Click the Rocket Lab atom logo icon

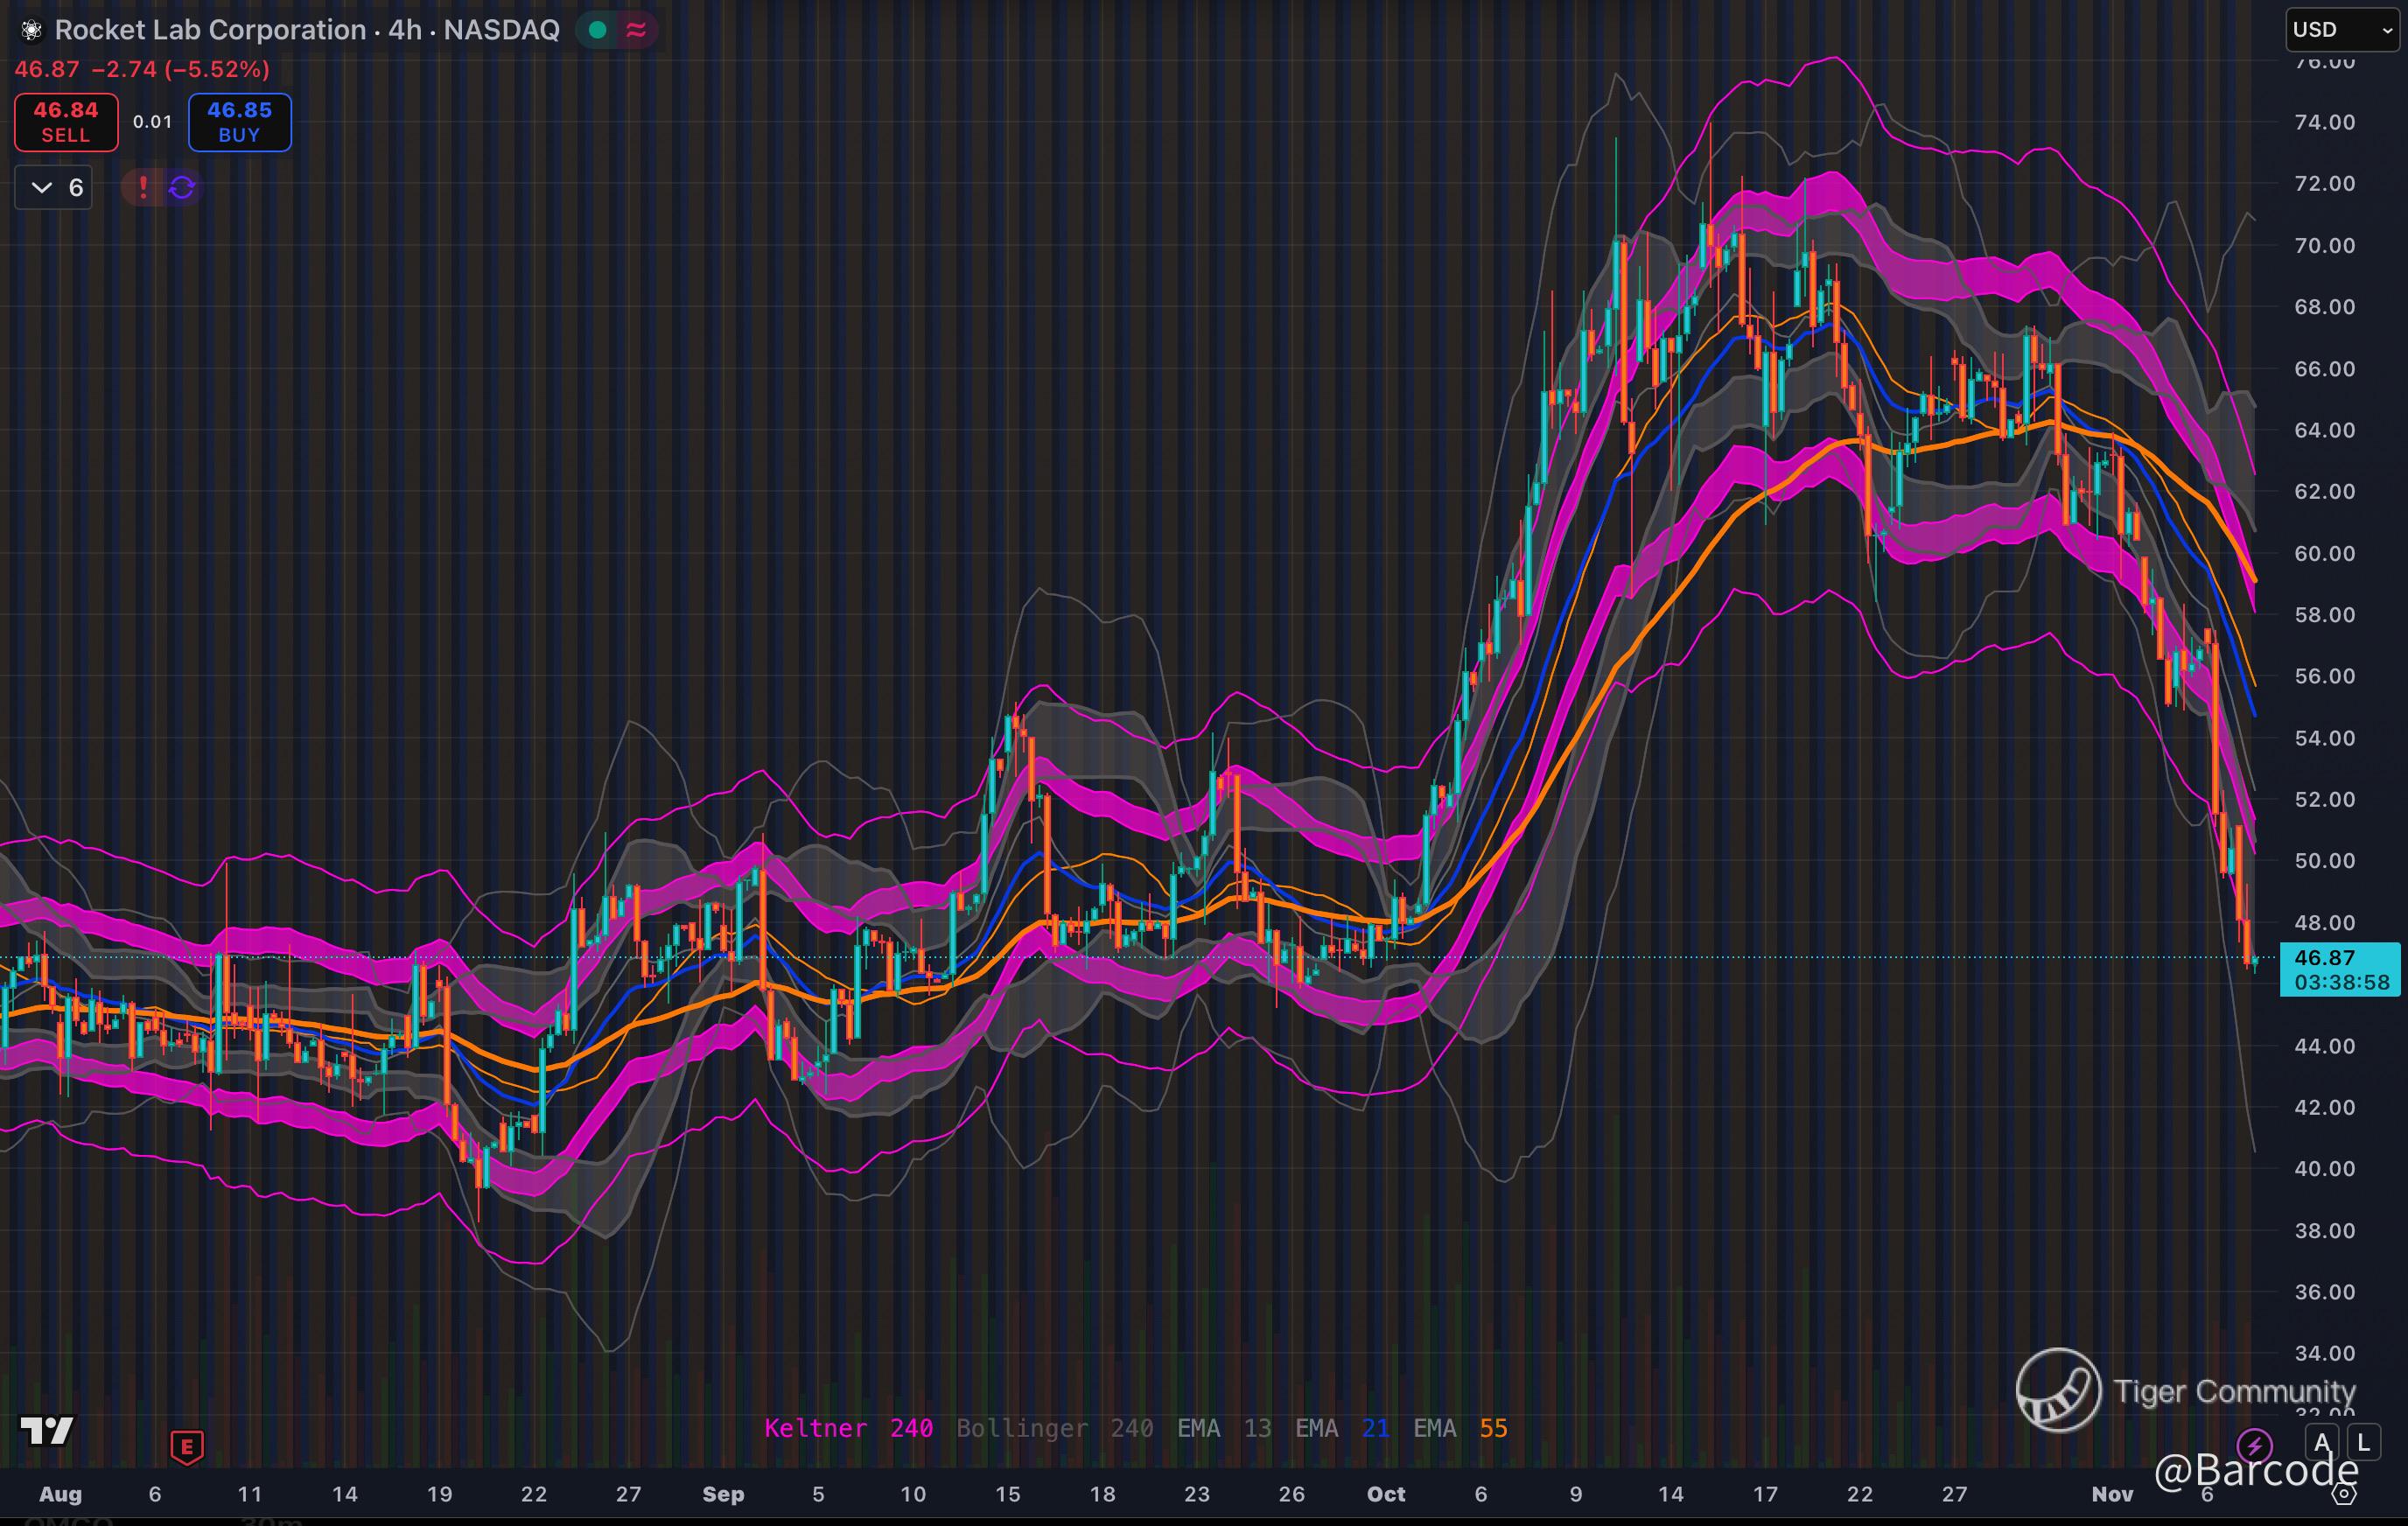(x=31, y=30)
